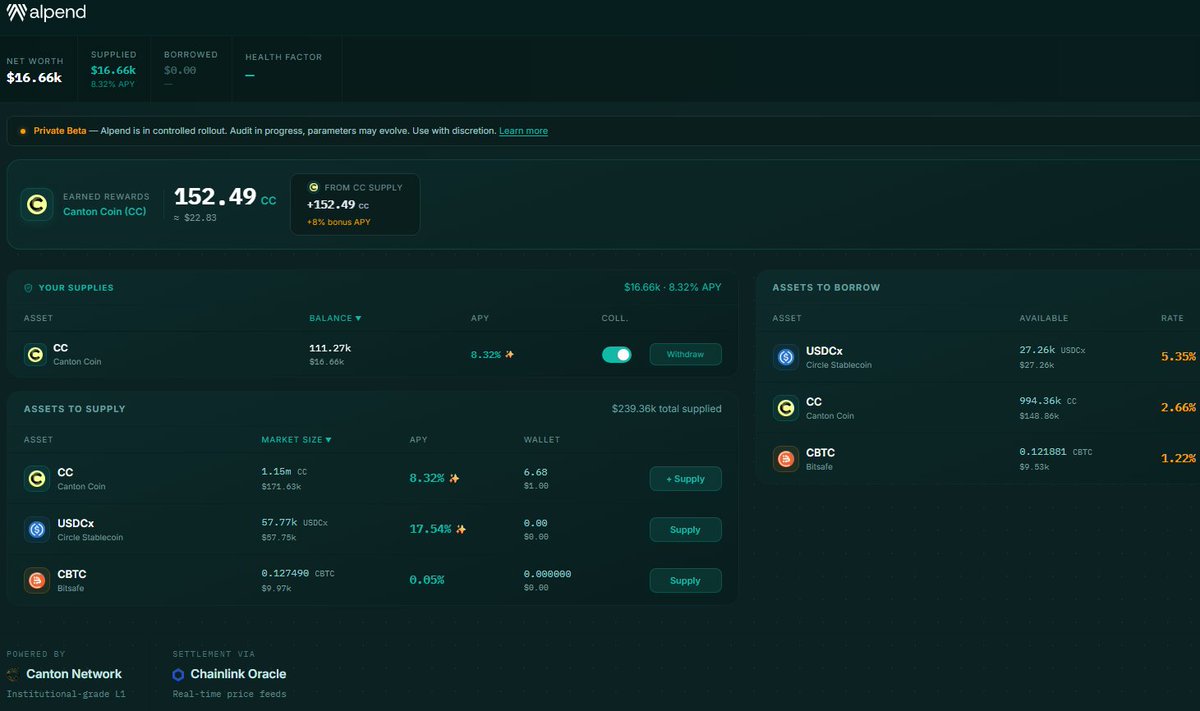Click the 0.05% CBTC supply APY
Screen dimensions: 1200x711
point(427,580)
